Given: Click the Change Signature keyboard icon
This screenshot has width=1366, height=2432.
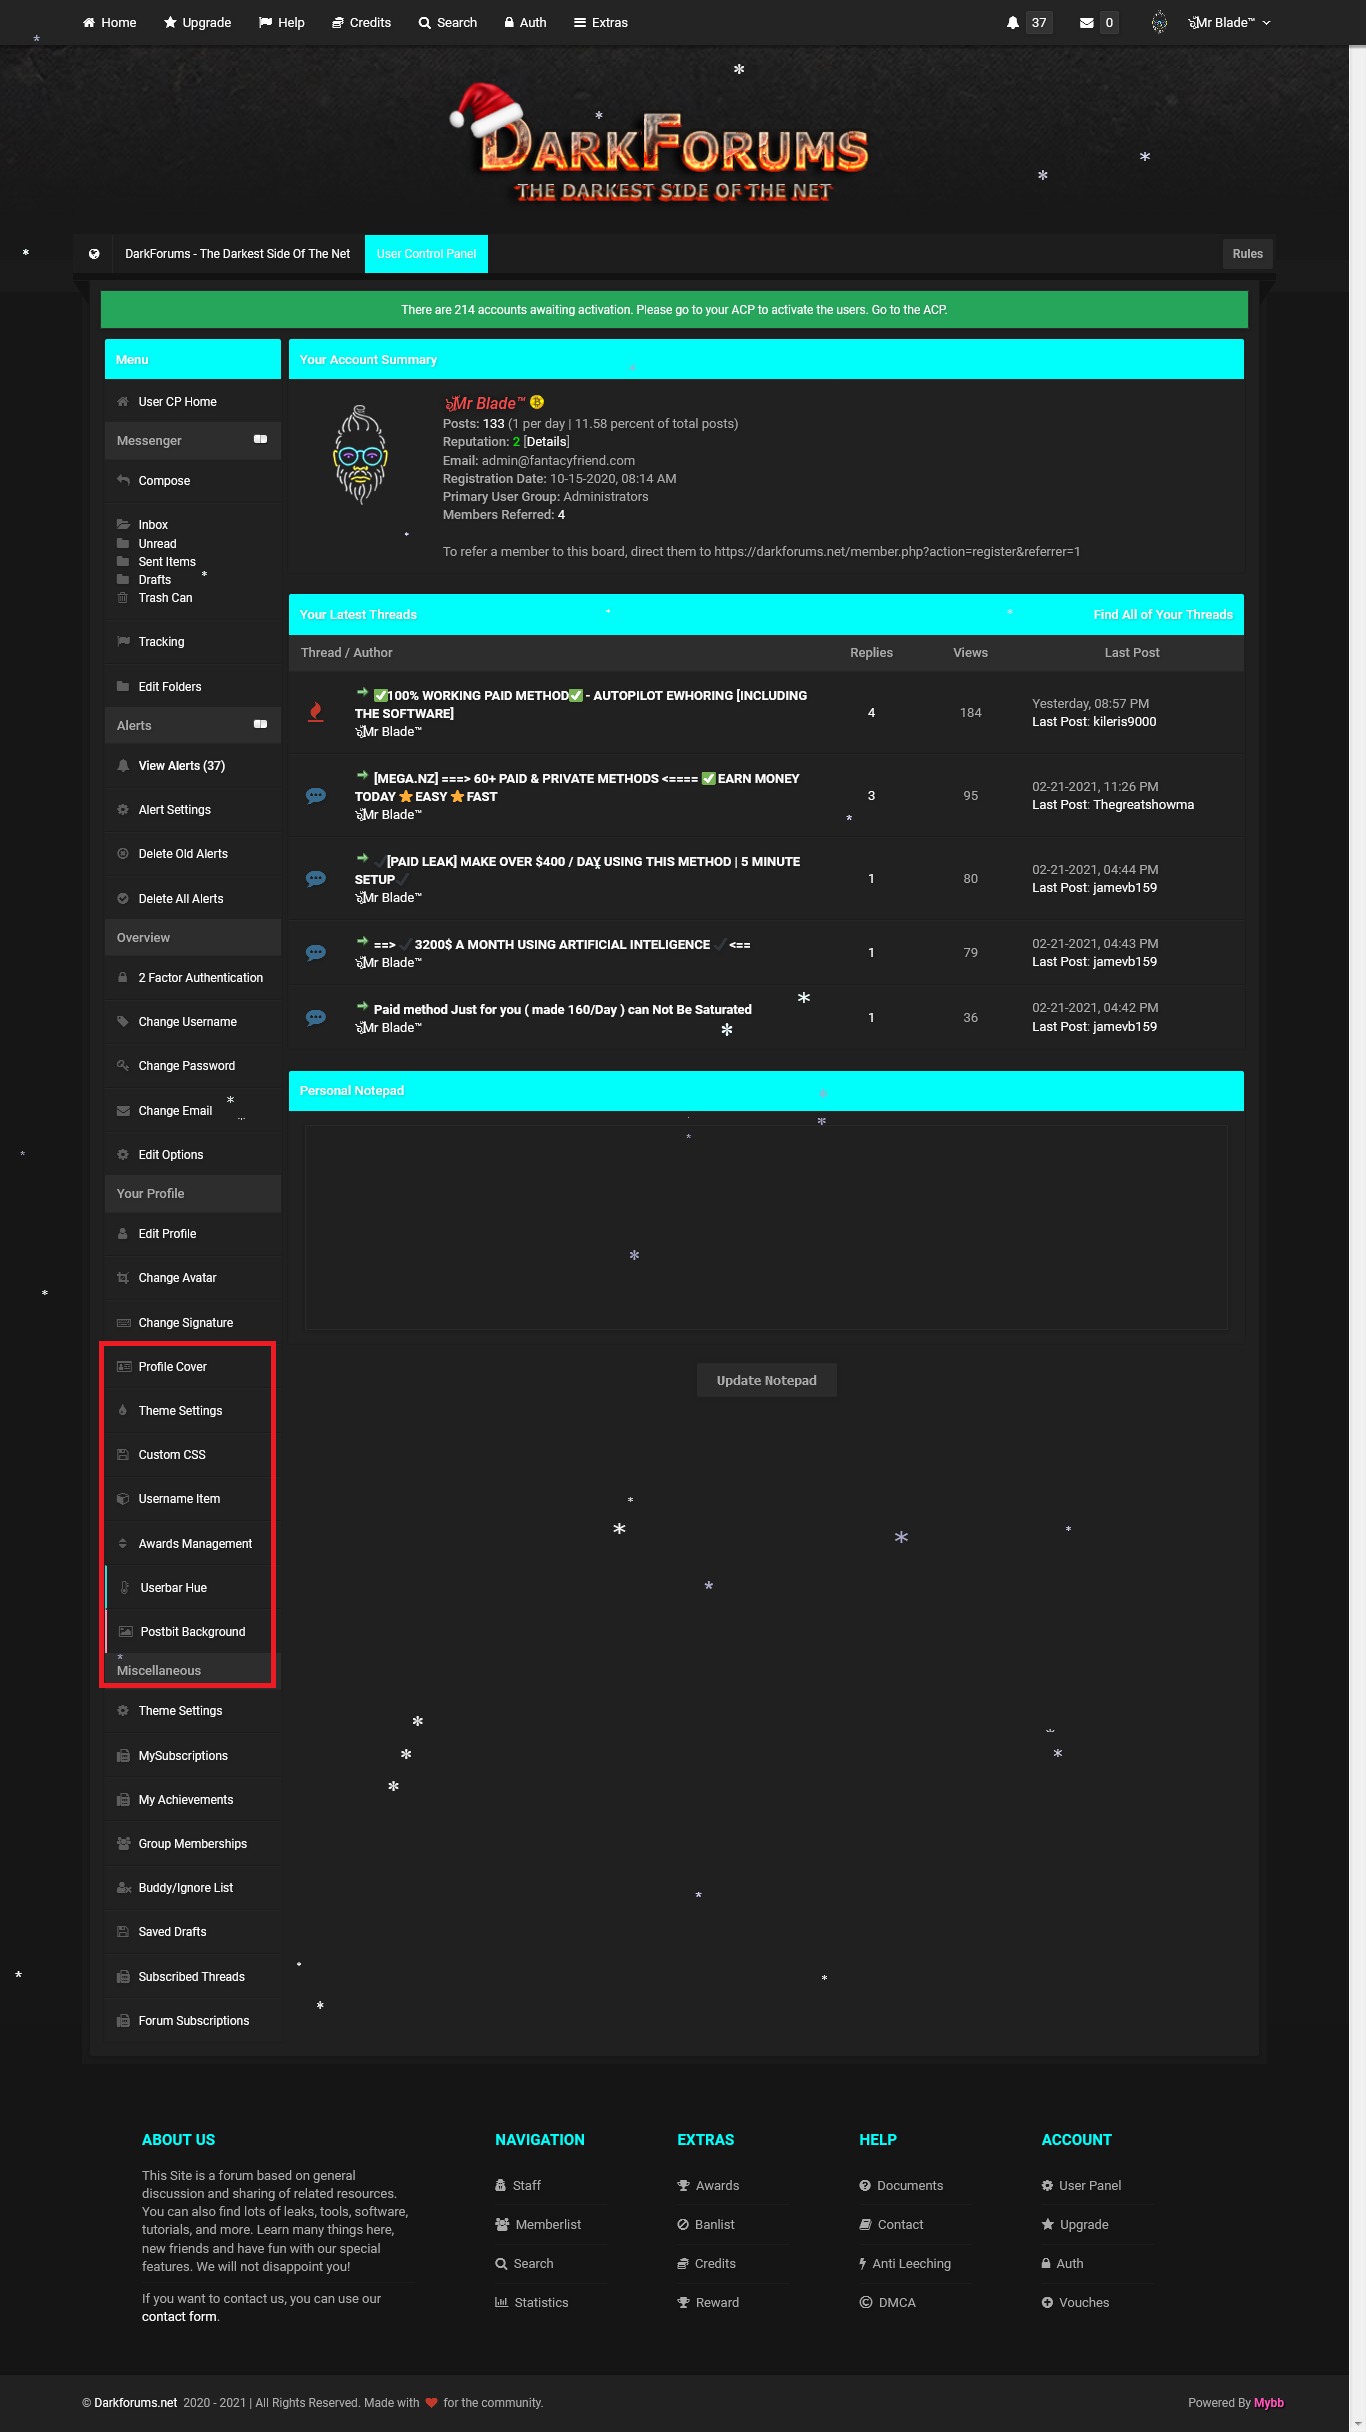Looking at the screenshot, I should coord(124,1322).
